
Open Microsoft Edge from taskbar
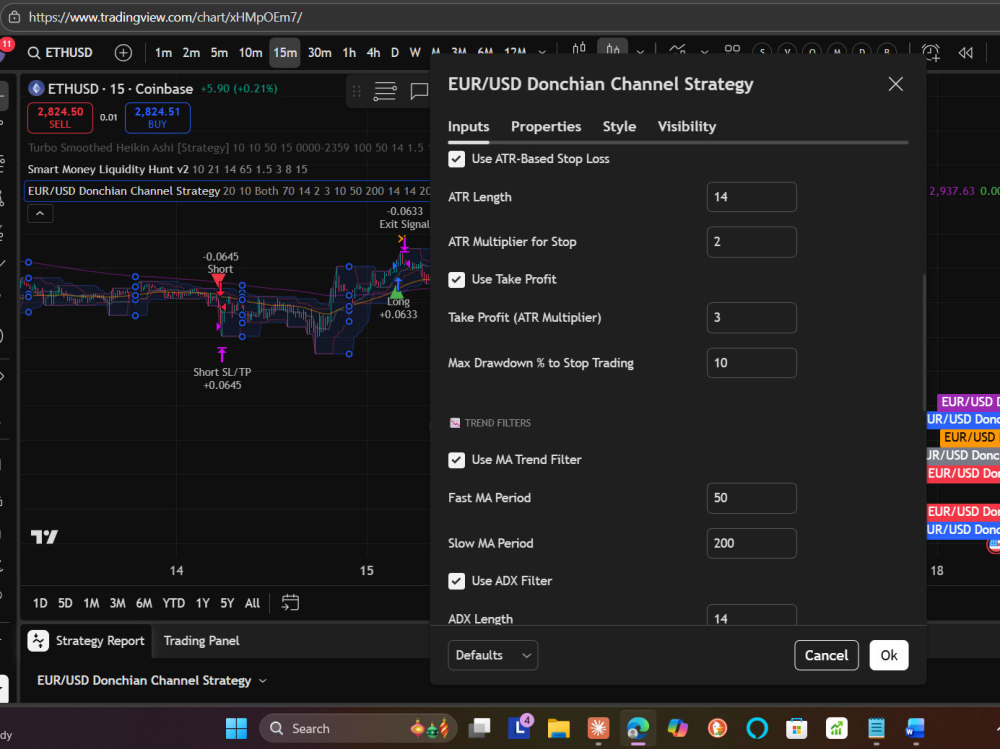[x=638, y=728]
